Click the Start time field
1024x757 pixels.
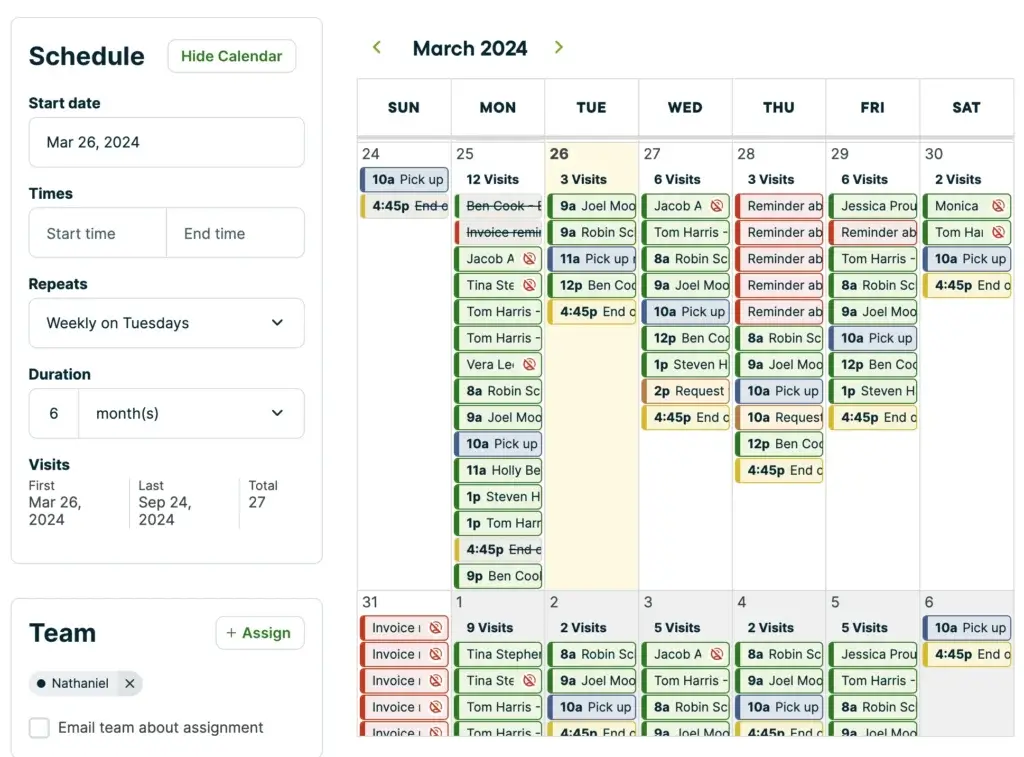point(97,233)
